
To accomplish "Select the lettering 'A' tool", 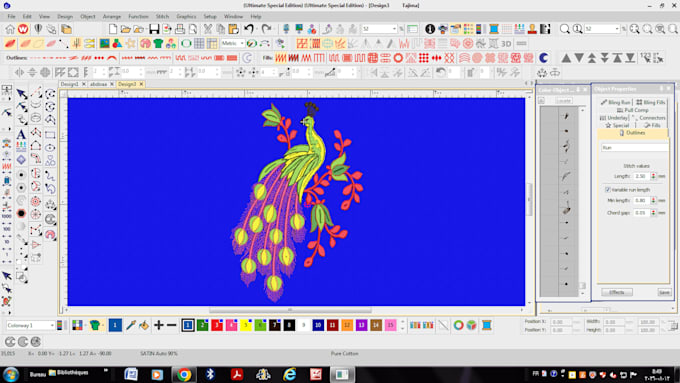I will [21, 134].
